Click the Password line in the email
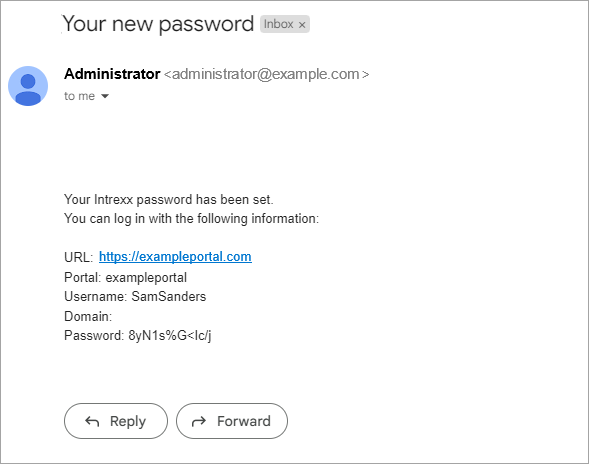 pyautogui.click(x=137, y=336)
